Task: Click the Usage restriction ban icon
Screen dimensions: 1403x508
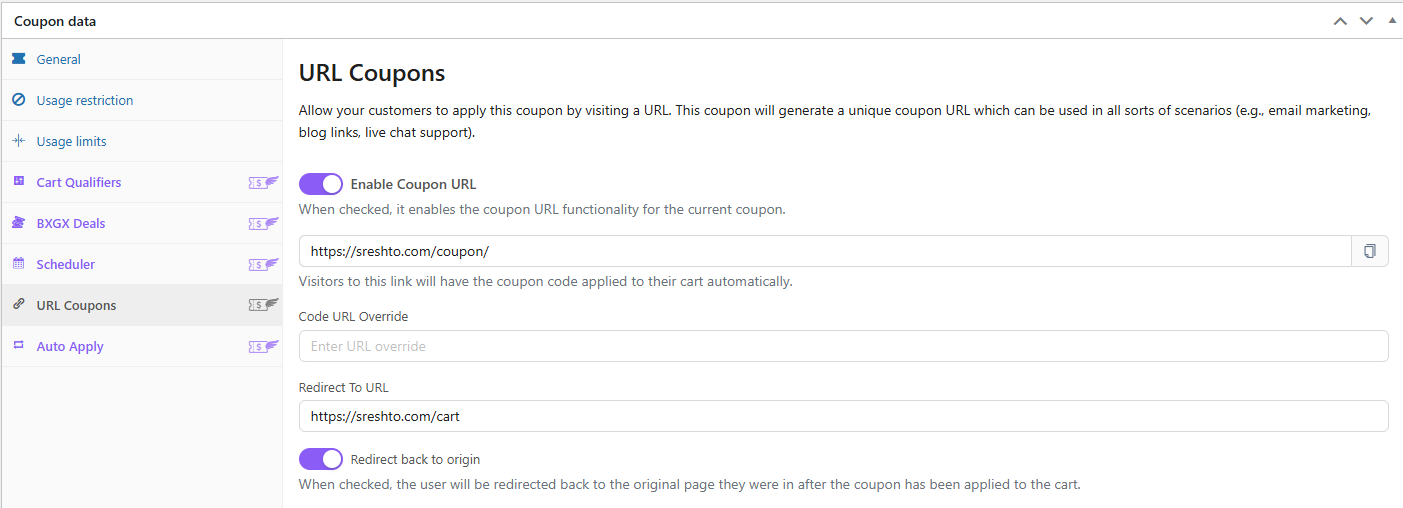Action: tap(18, 100)
